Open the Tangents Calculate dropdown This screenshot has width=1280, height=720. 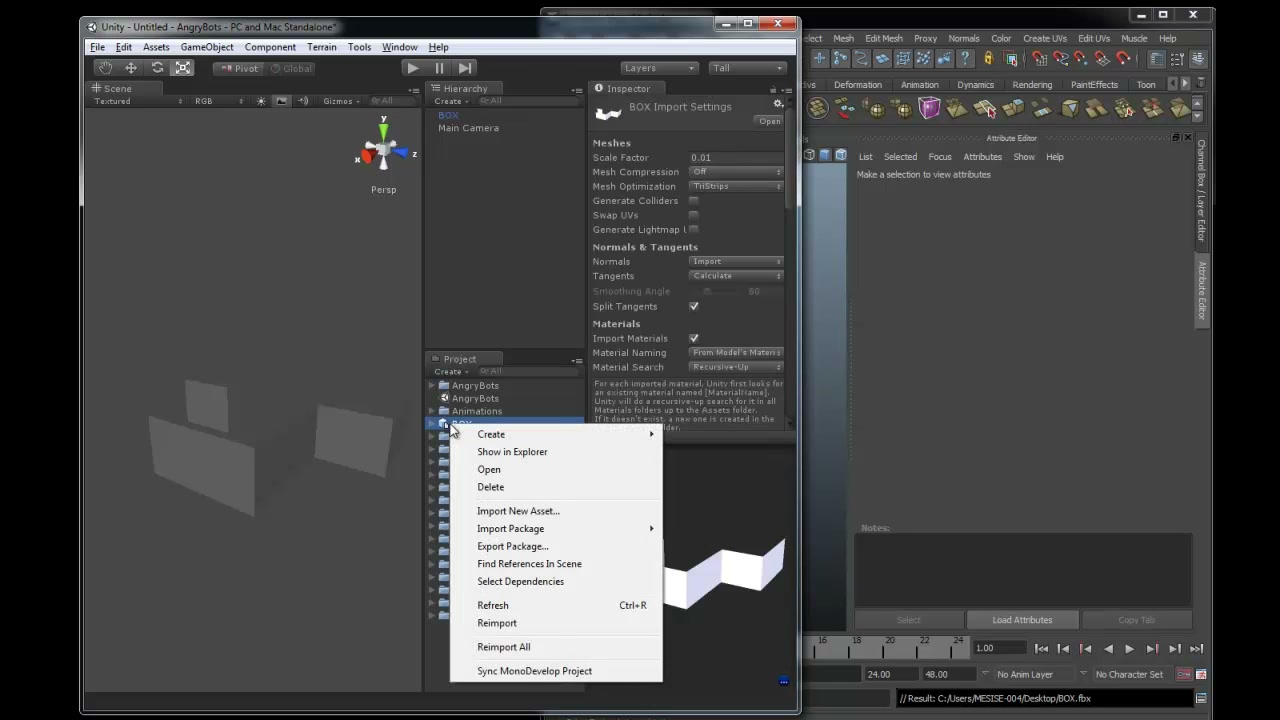(736, 276)
